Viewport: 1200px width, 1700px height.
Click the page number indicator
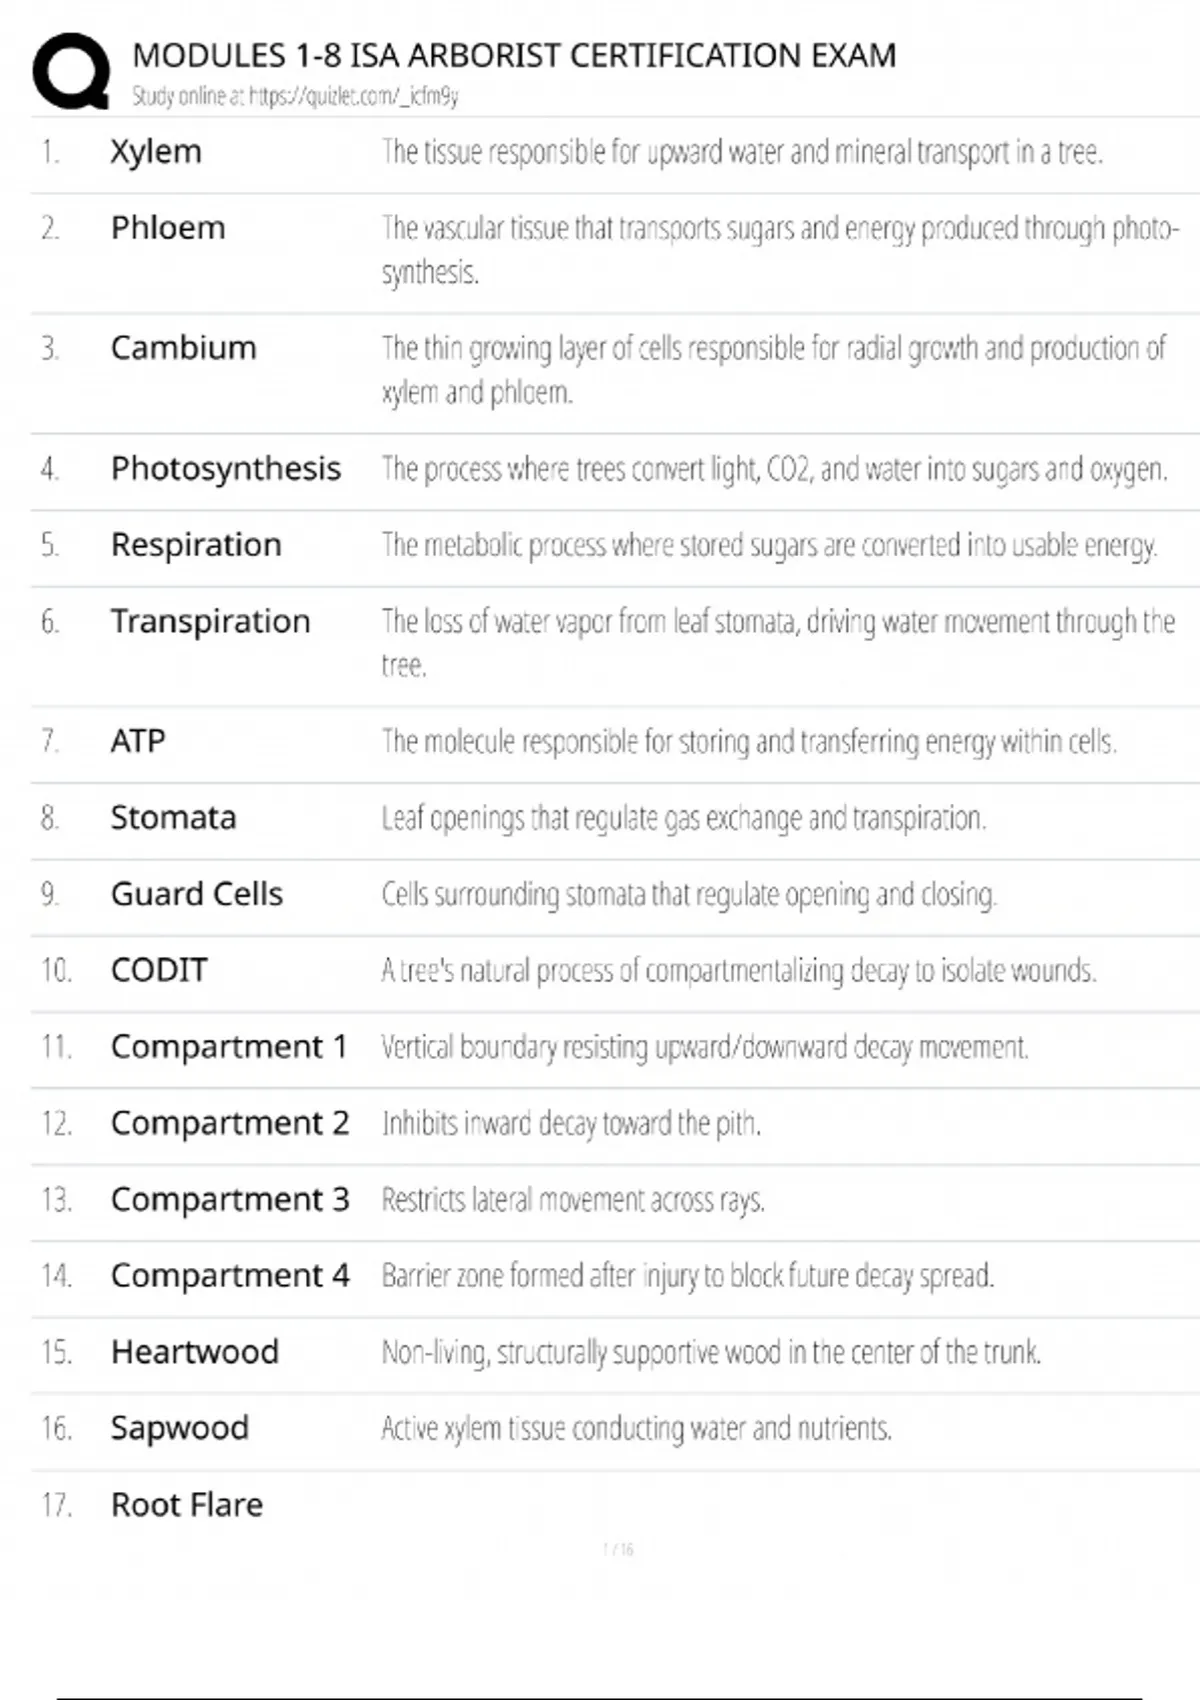(618, 1549)
